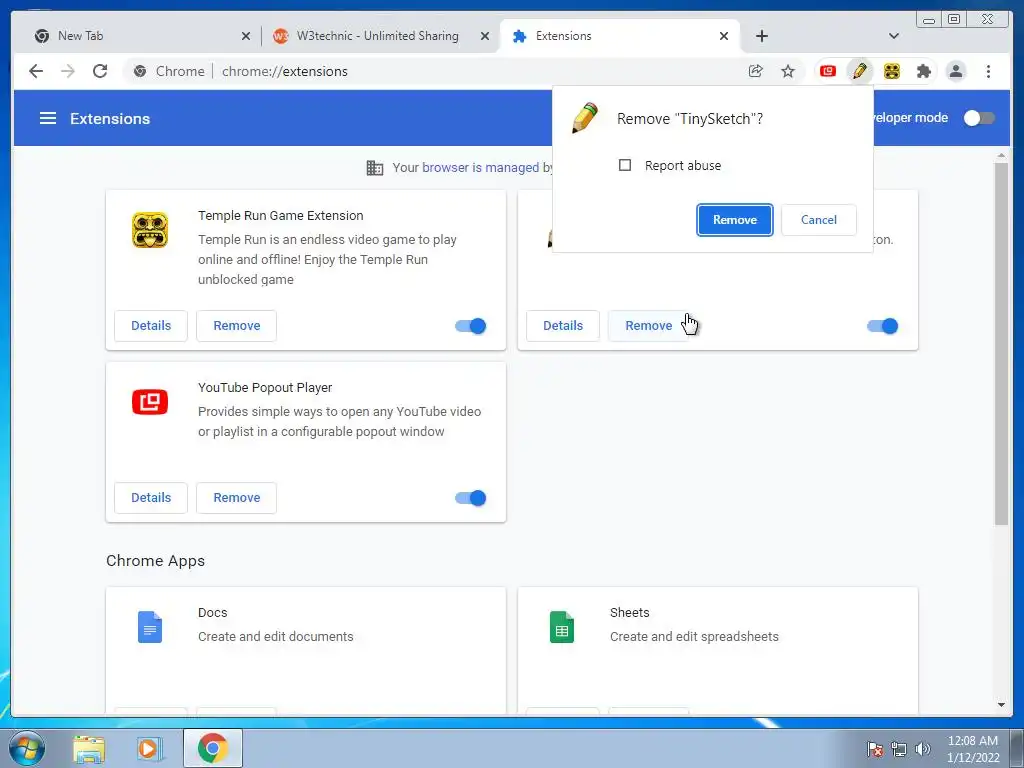This screenshot has height=768, width=1024.
Task: Remove the YouTube Popout Player extension
Action: [x=236, y=498]
